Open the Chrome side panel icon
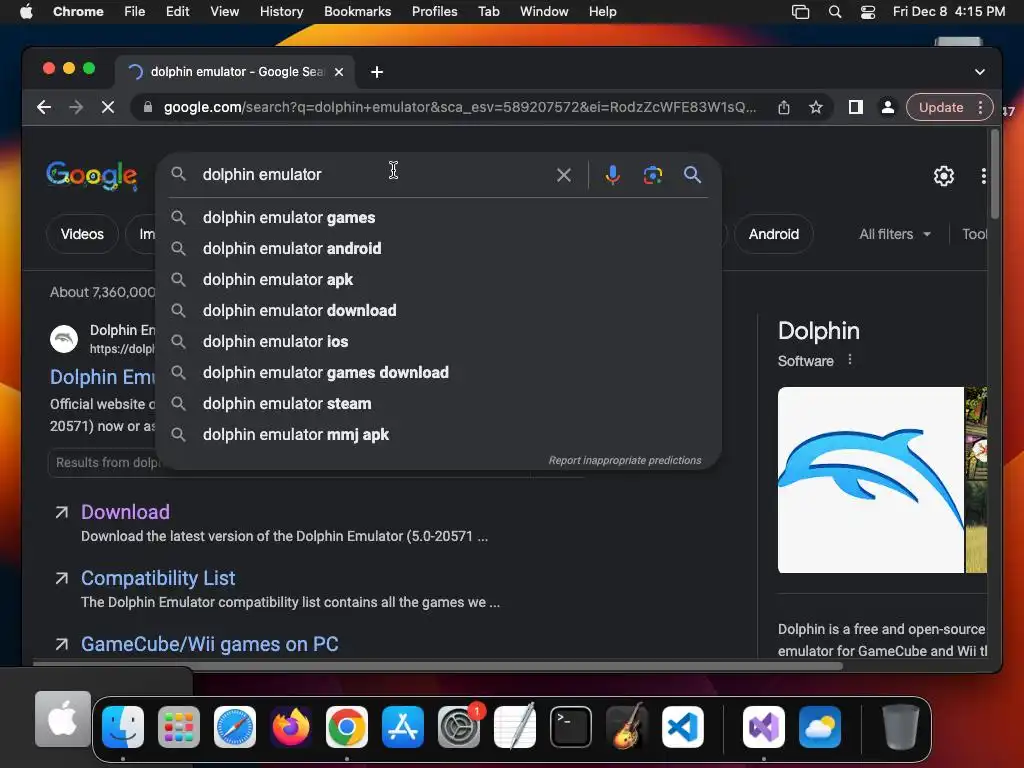The width and height of the screenshot is (1024, 768). (x=856, y=107)
